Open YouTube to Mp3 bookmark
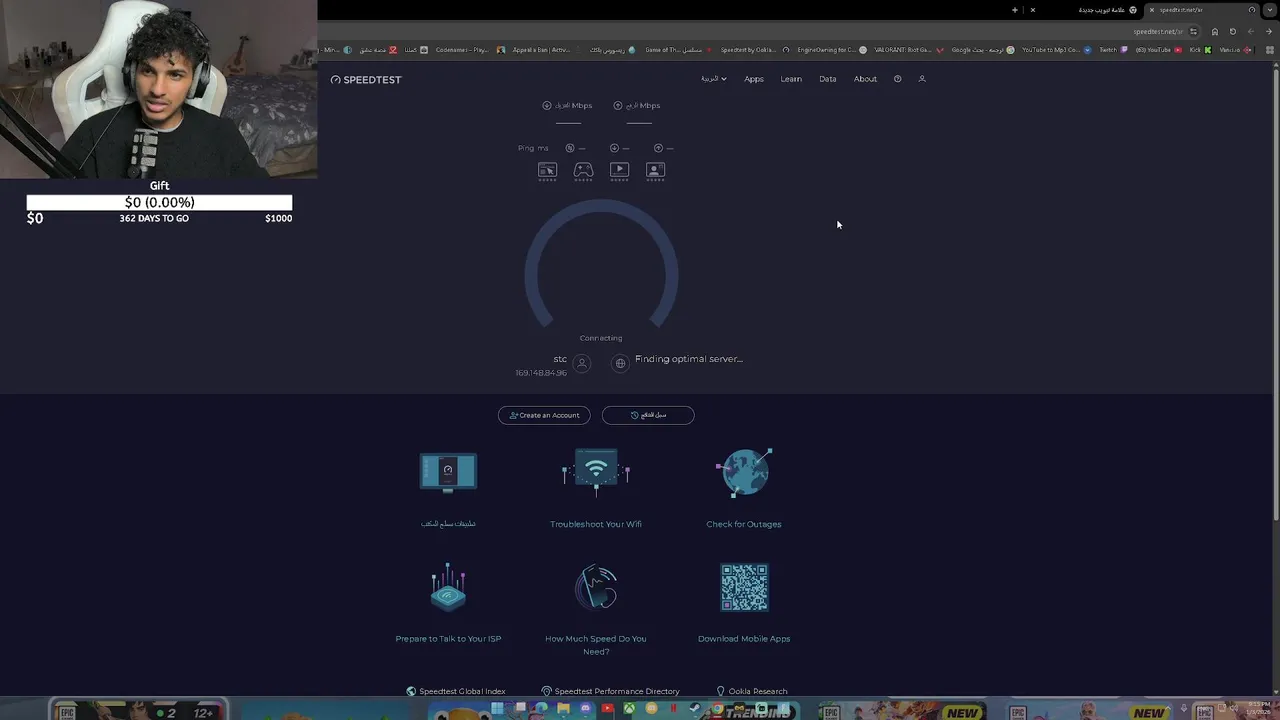The height and width of the screenshot is (720, 1280). (x=1055, y=50)
